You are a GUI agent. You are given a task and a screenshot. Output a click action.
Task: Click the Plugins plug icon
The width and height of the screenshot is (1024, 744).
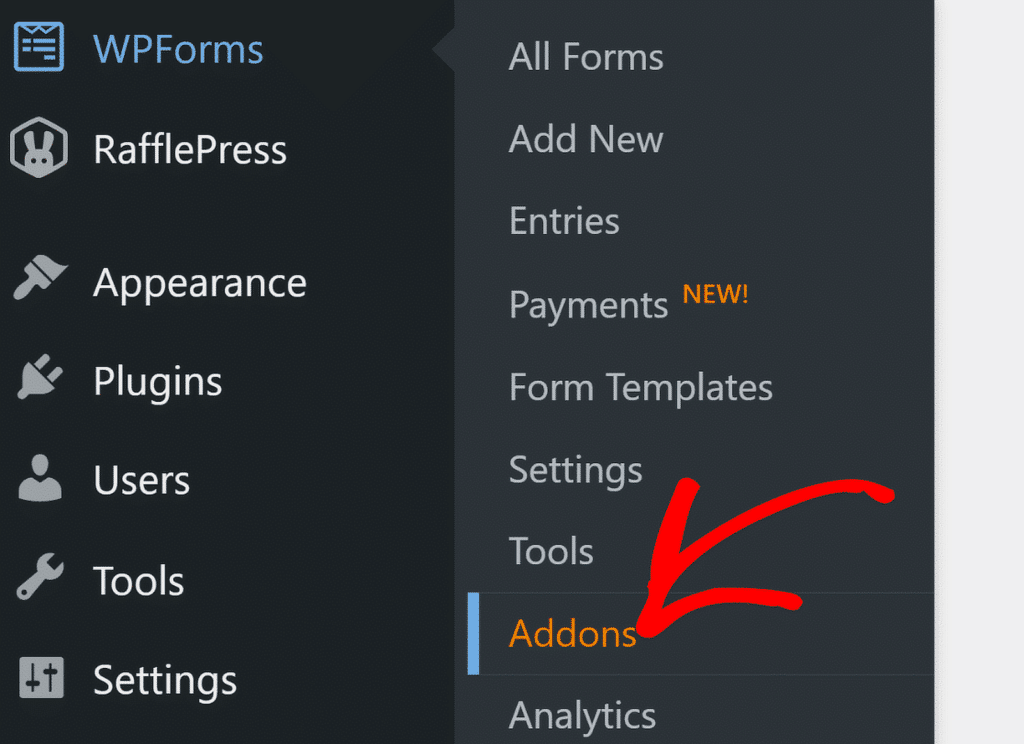(39, 381)
